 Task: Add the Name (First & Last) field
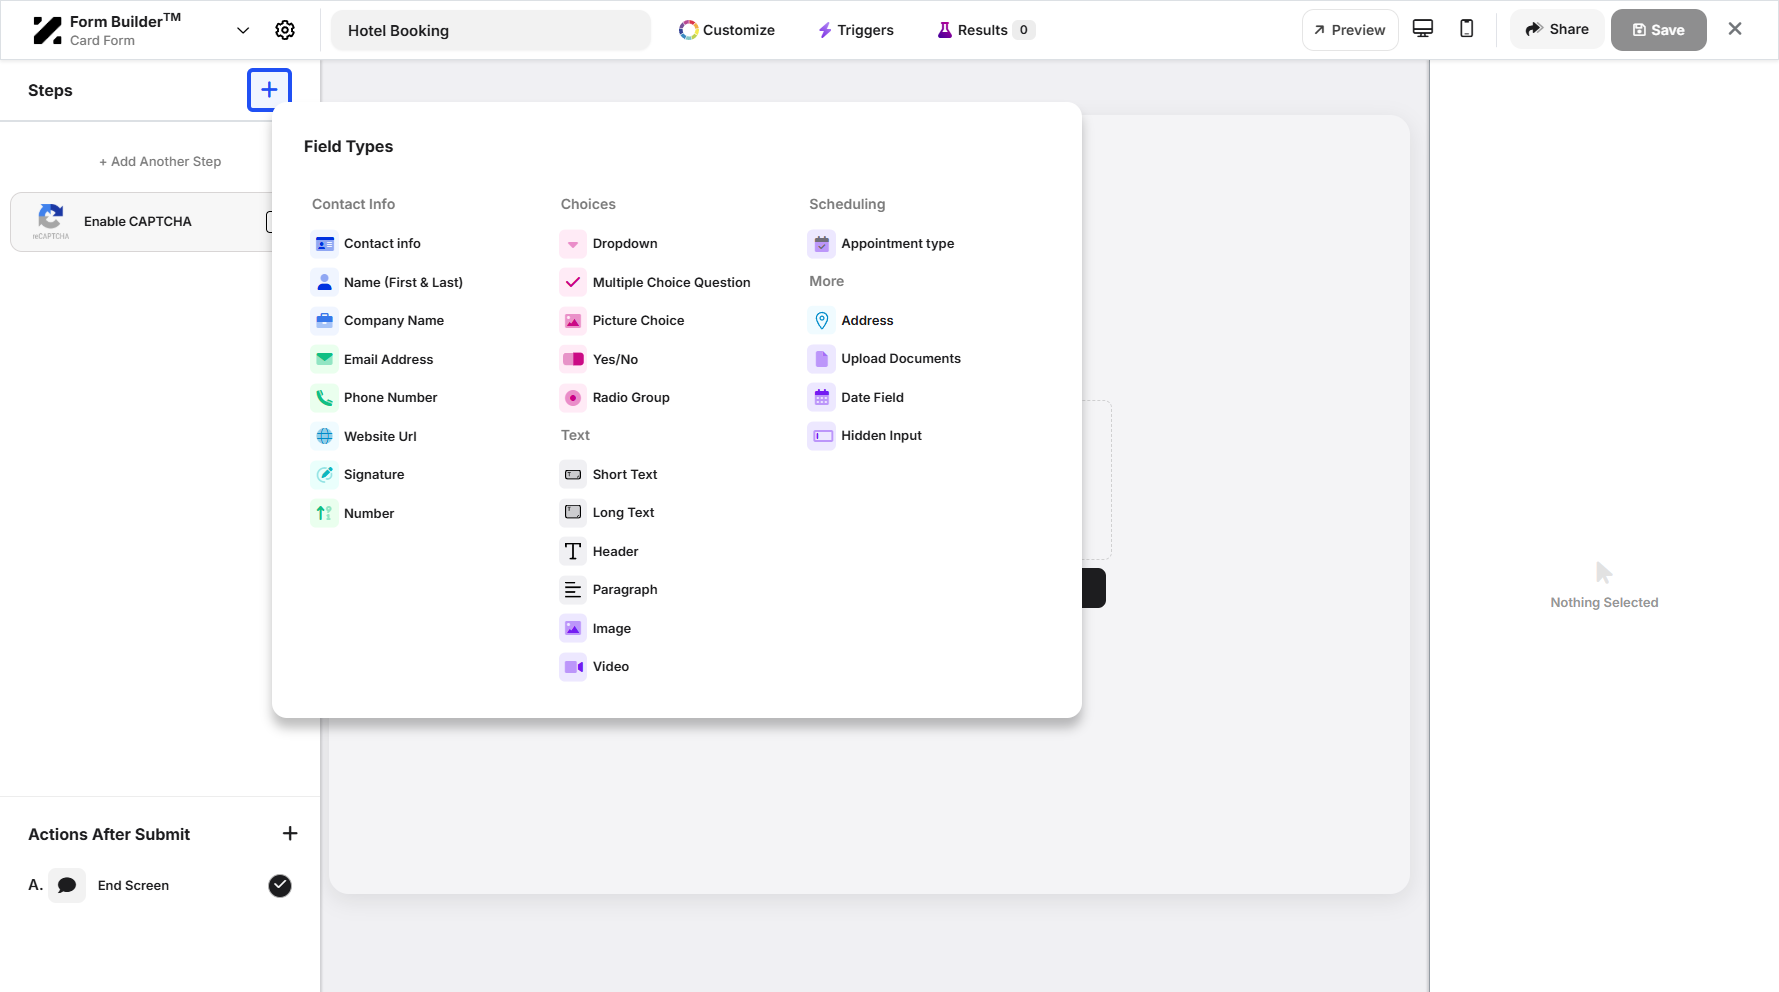[x=387, y=282]
